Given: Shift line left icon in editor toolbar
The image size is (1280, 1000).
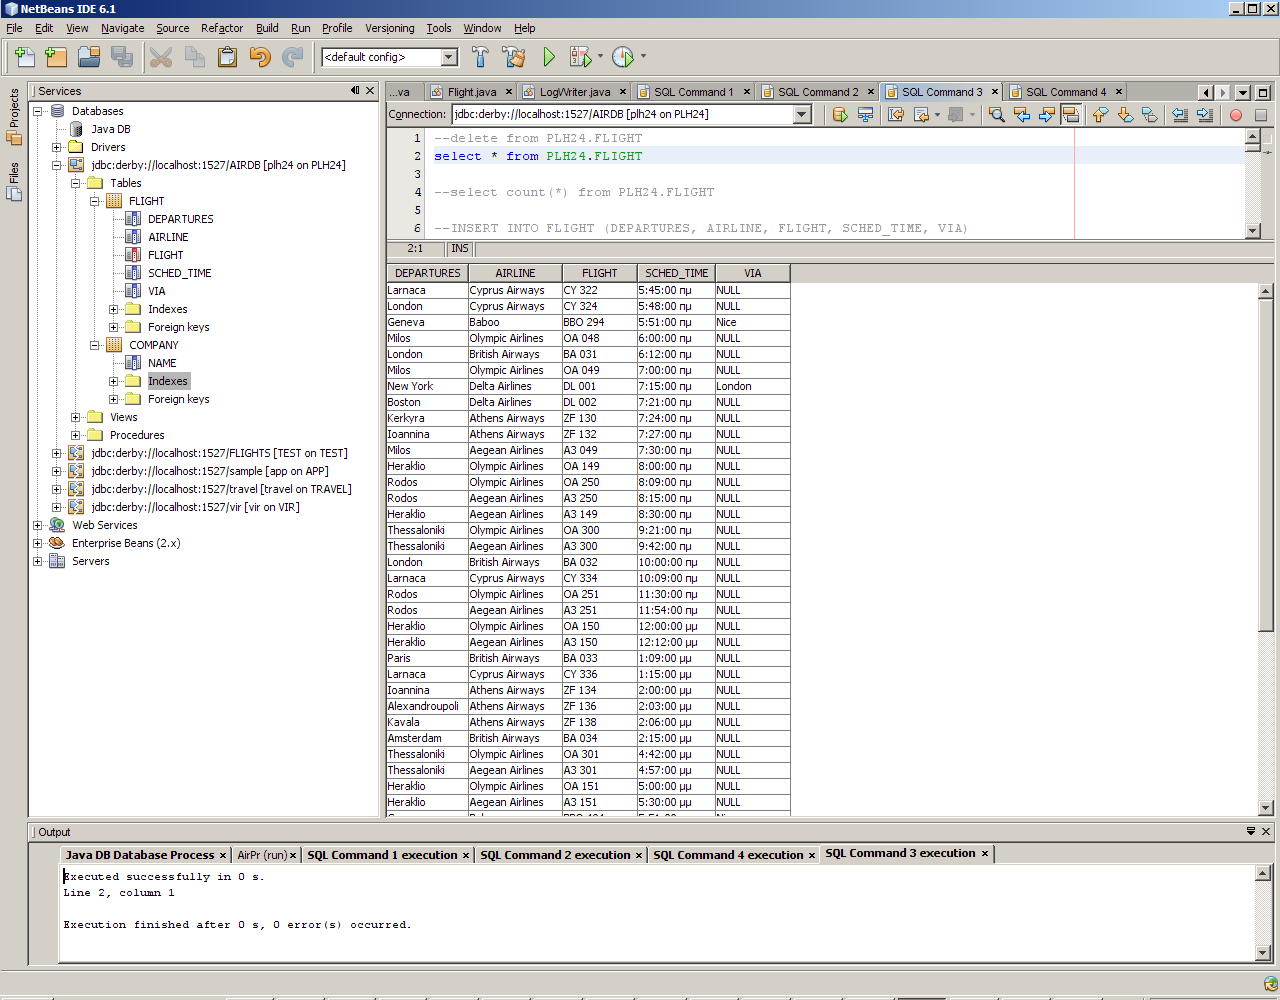Looking at the screenshot, I should [x=1180, y=115].
